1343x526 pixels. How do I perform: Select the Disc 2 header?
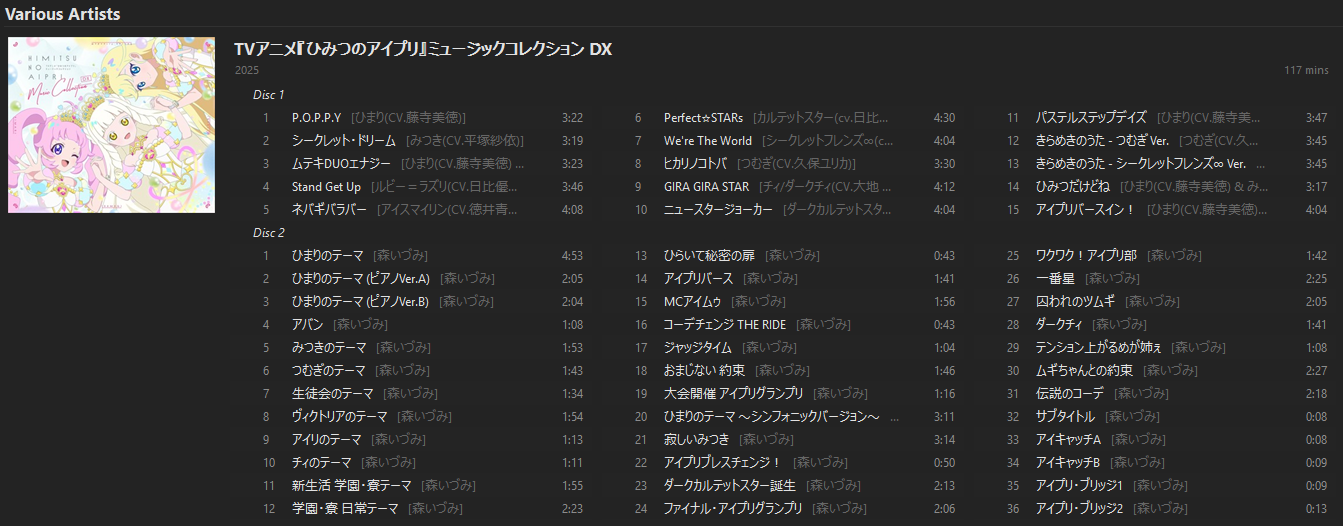tap(269, 233)
